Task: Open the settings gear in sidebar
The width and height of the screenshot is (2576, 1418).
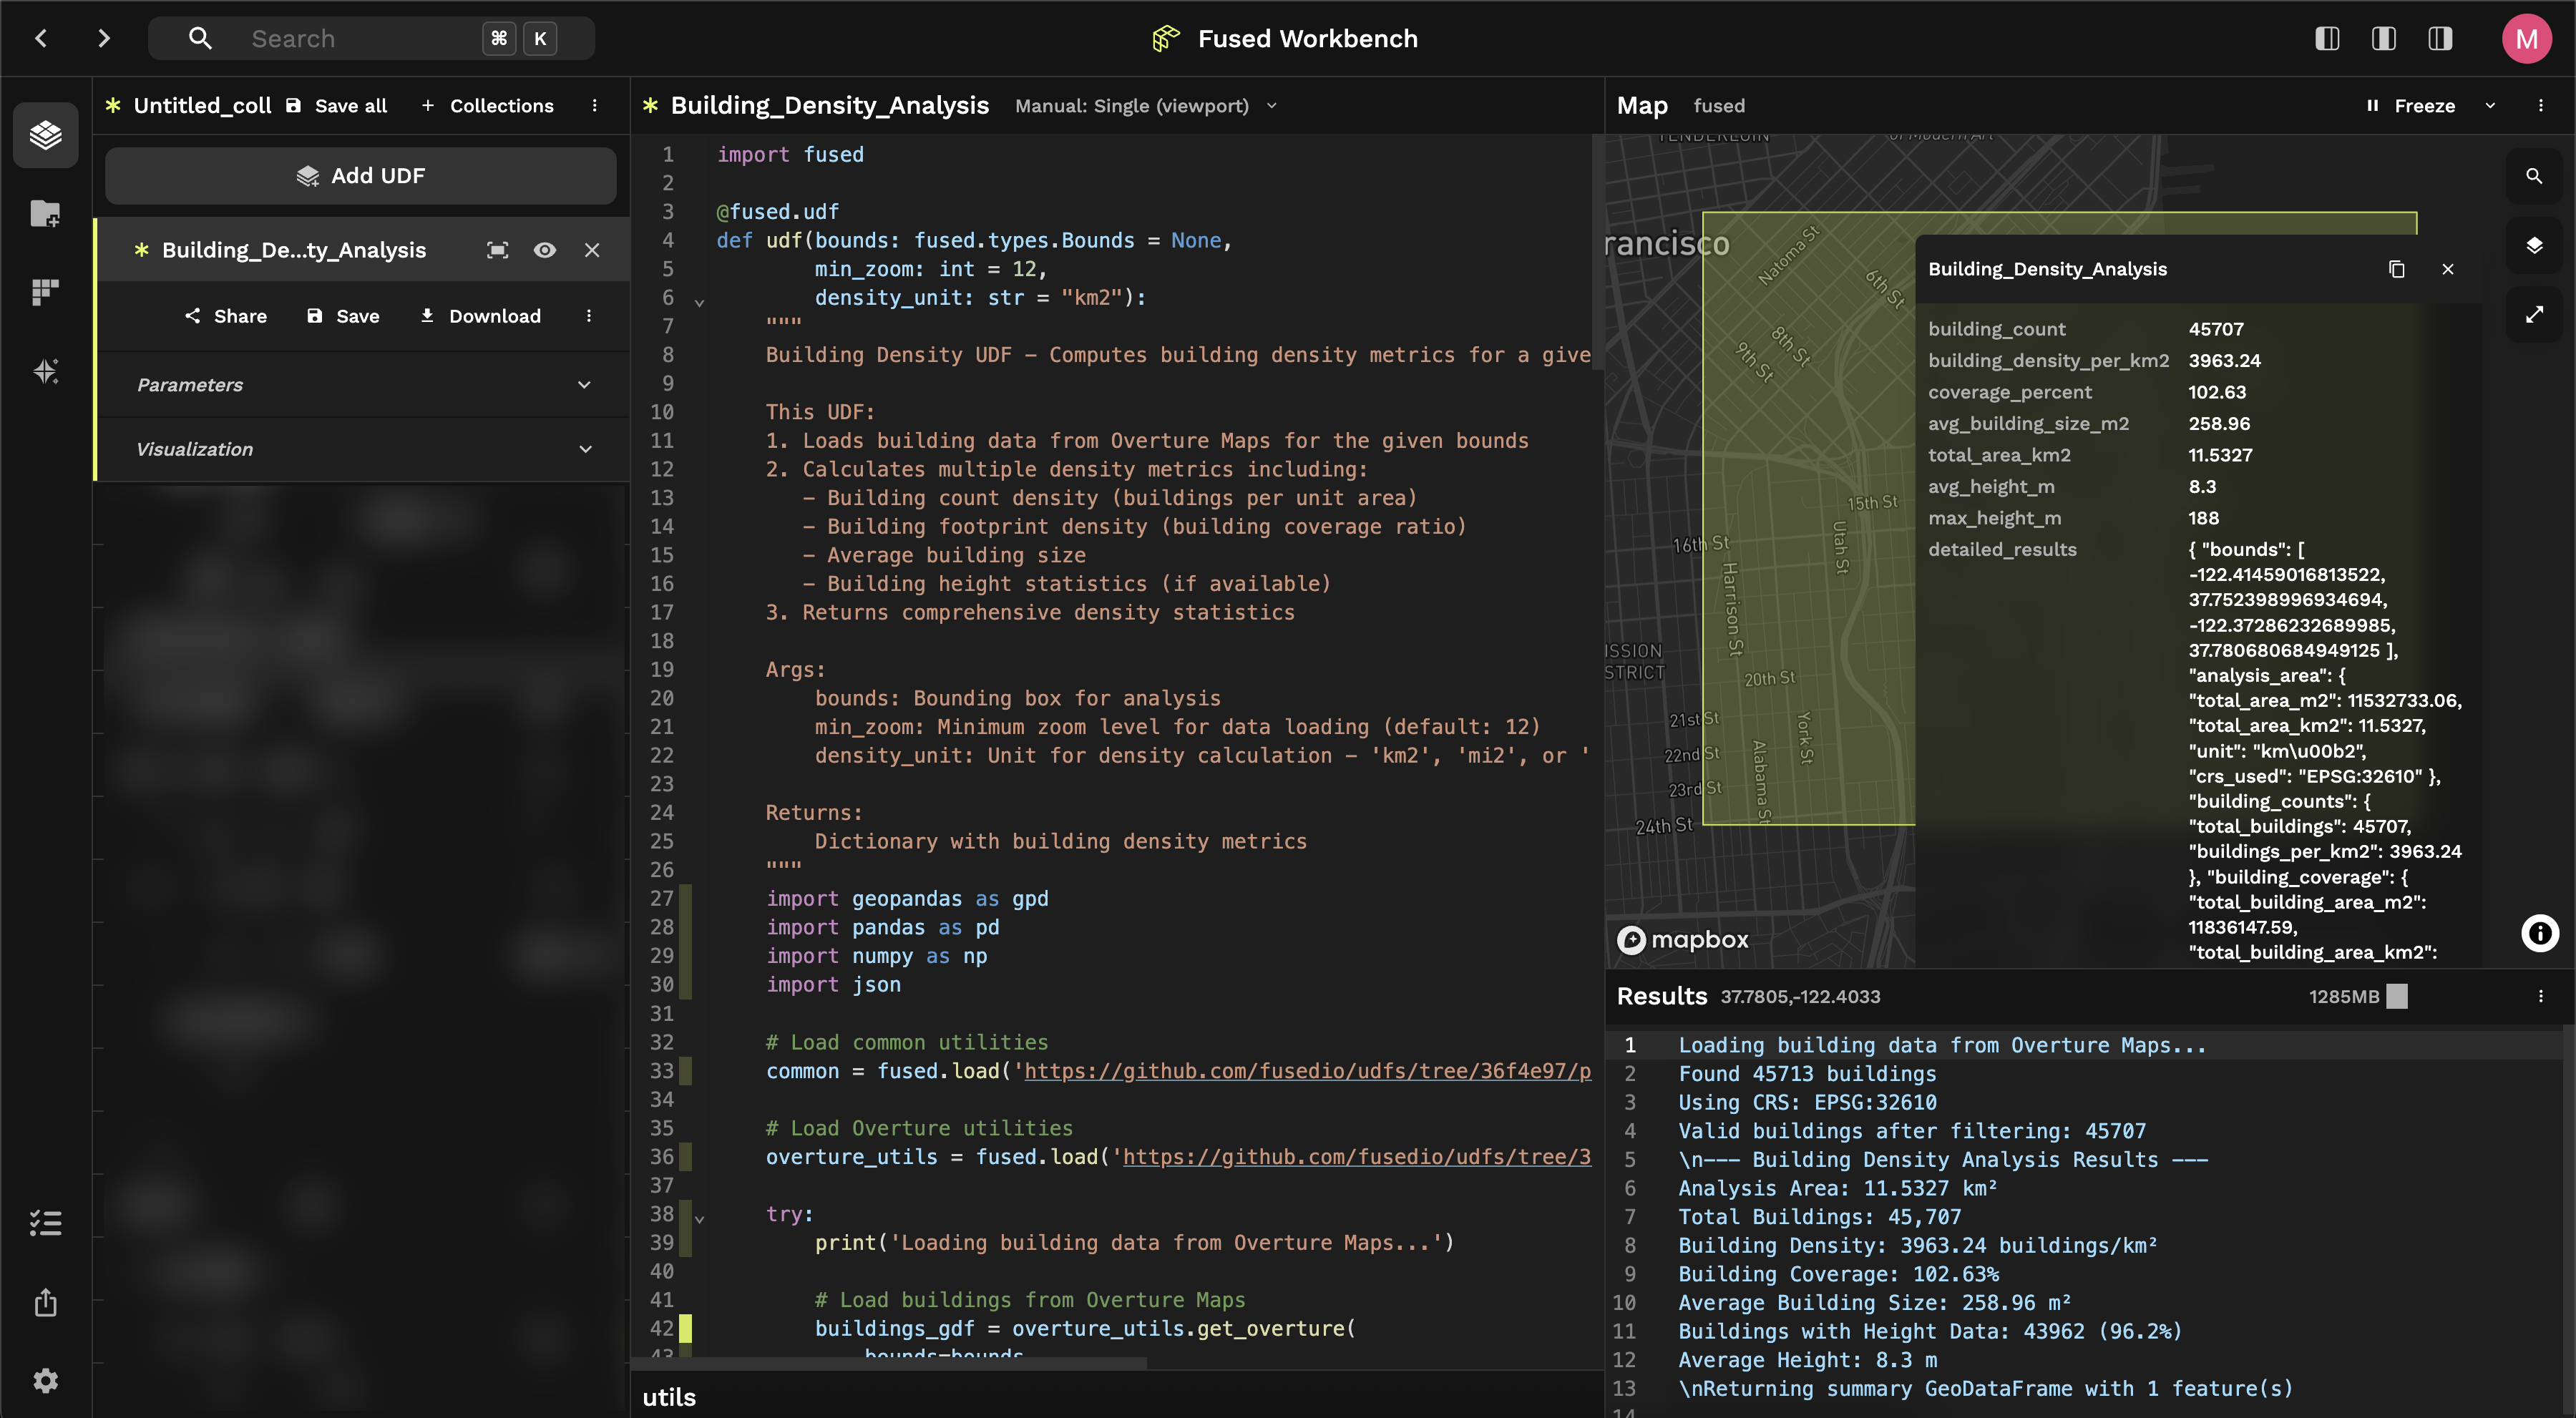Action: (x=46, y=1381)
